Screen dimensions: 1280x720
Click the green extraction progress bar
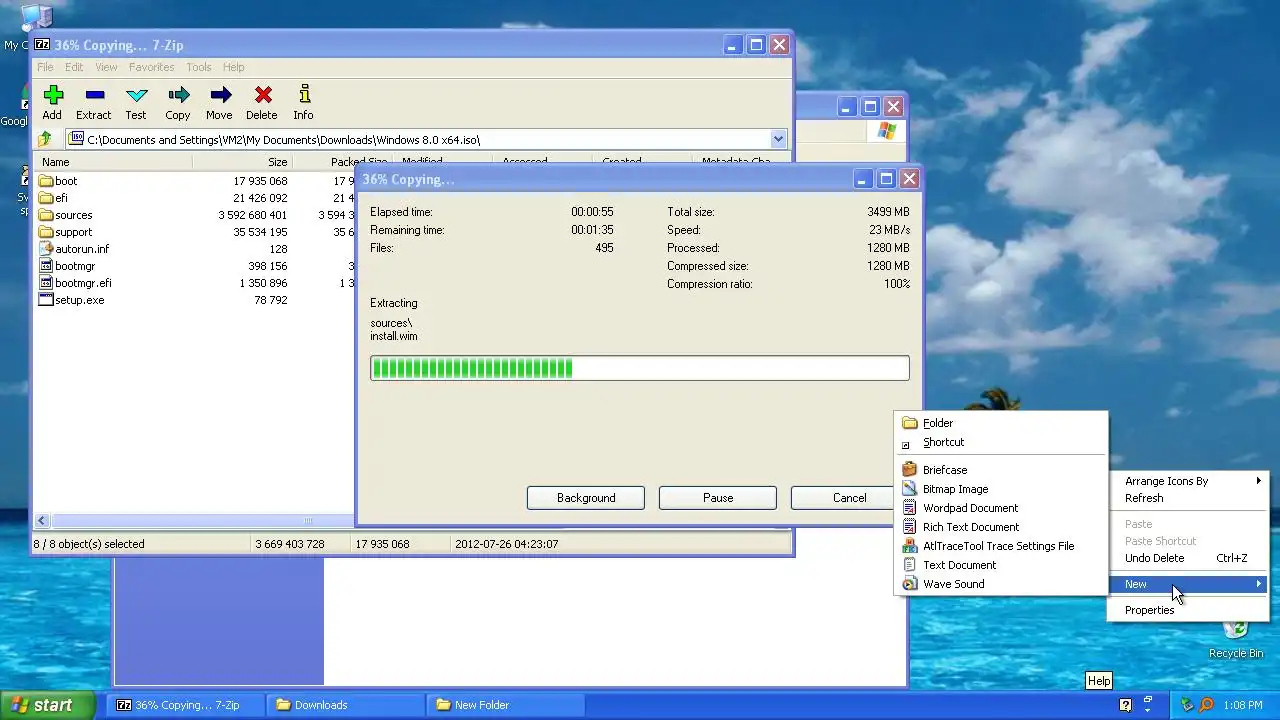(640, 368)
